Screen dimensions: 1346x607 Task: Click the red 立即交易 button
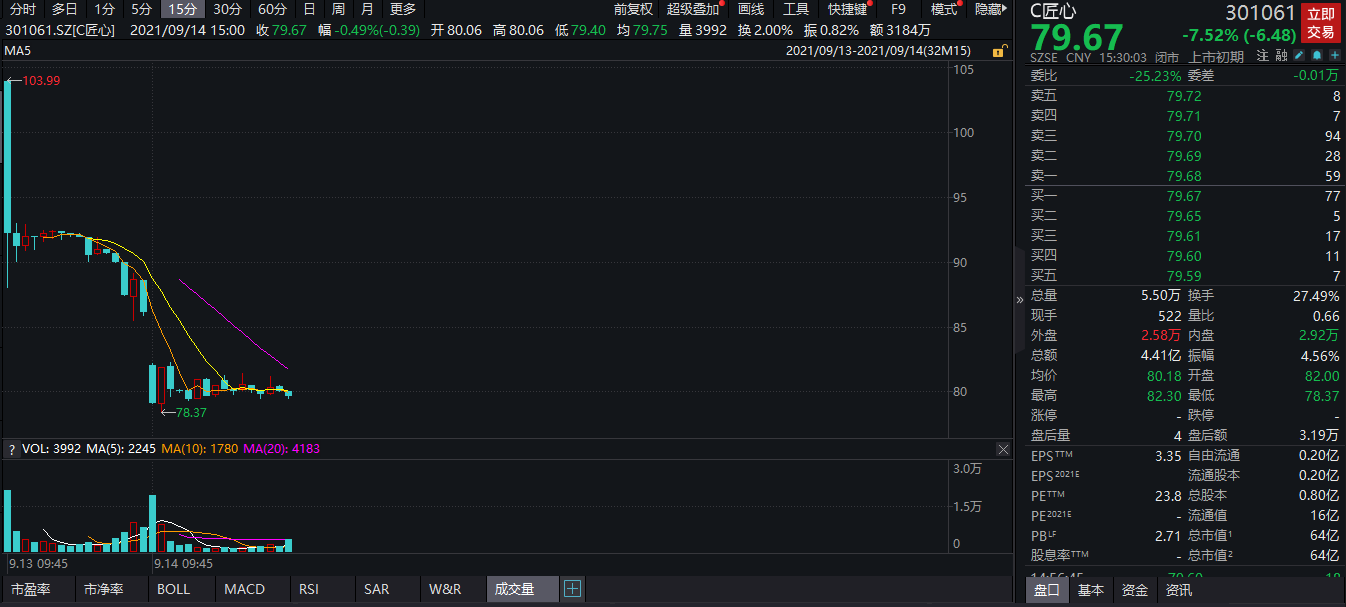pos(1320,23)
